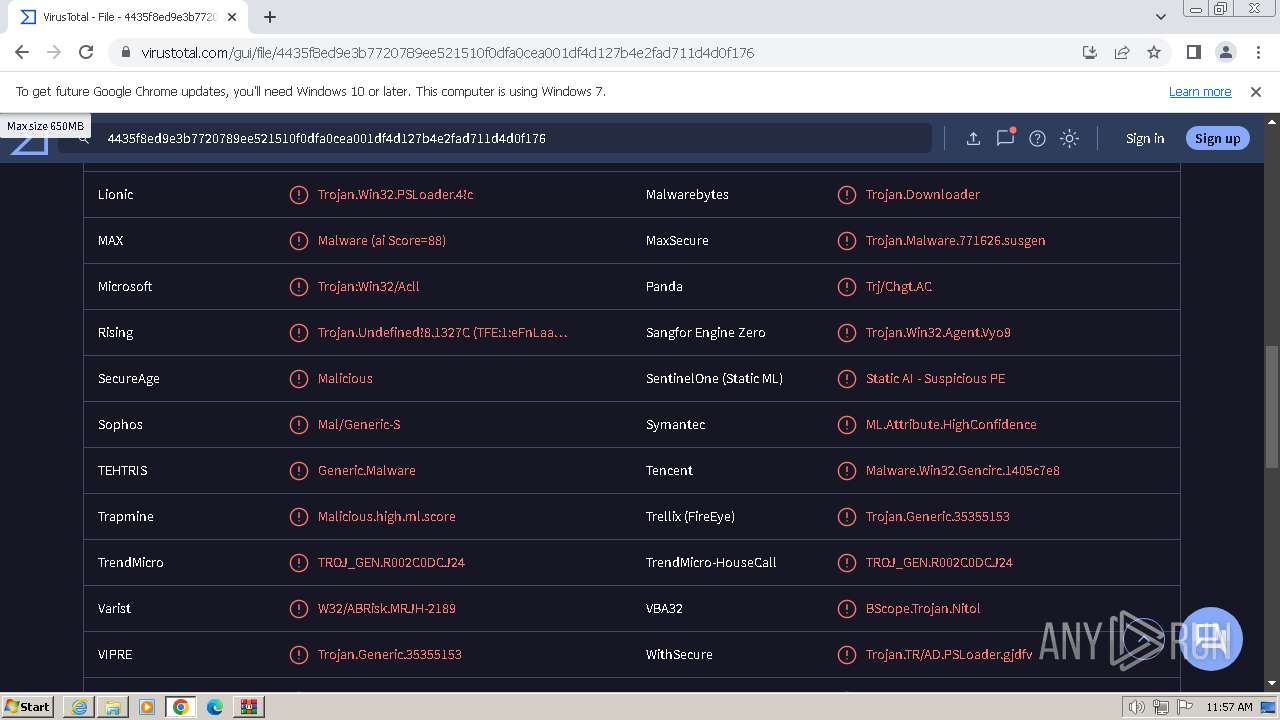The width and height of the screenshot is (1280, 720).
Task: Click the alert icon beside Mal/Generic-S
Action: pos(298,424)
